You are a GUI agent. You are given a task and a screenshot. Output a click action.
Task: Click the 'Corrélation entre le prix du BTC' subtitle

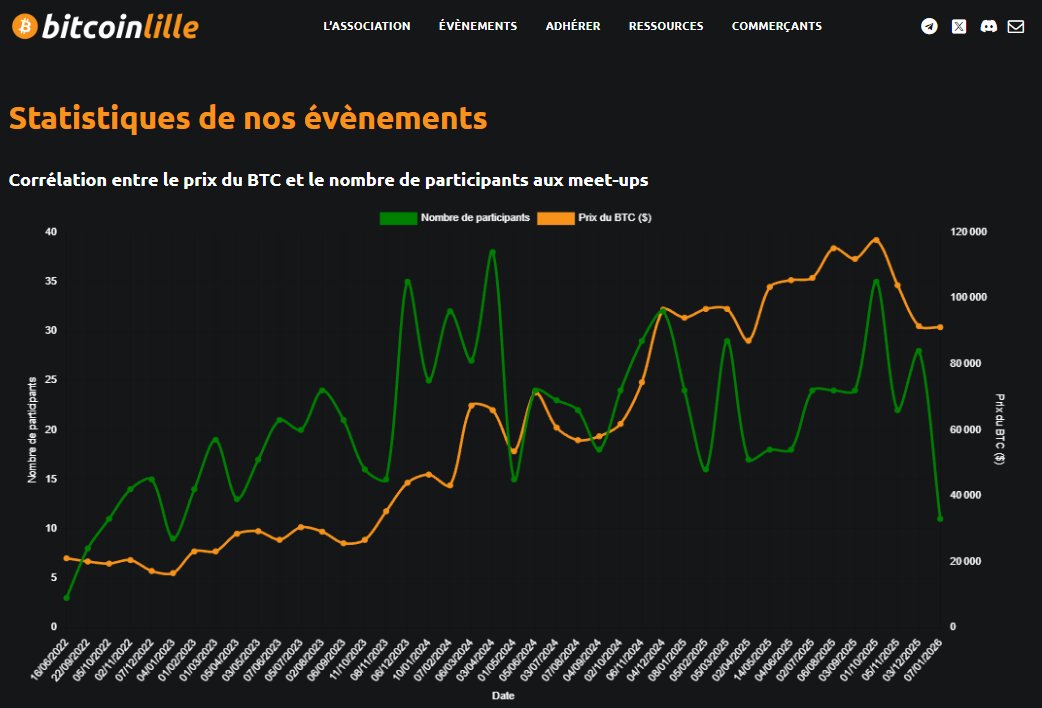tap(328, 179)
